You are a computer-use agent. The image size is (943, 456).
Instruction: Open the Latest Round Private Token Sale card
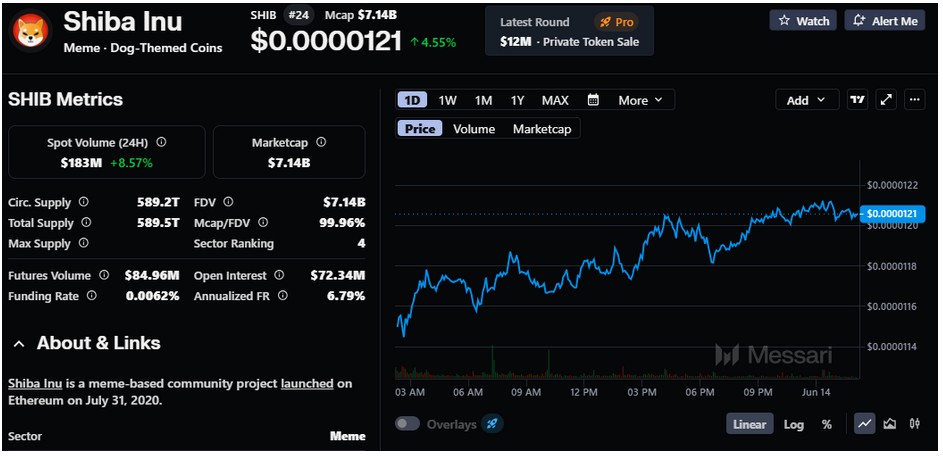[x=570, y=31]
